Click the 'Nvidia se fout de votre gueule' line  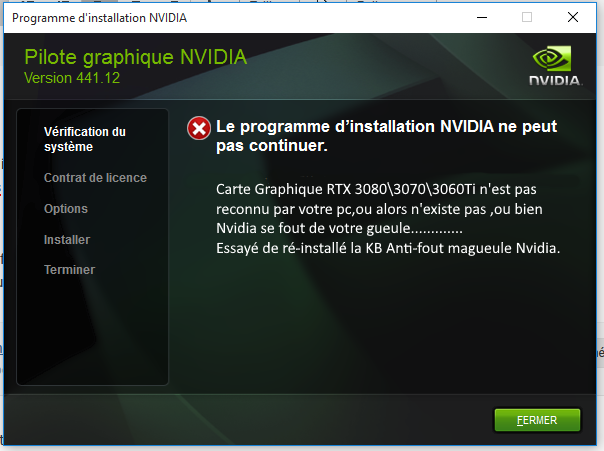click(339, 228)
